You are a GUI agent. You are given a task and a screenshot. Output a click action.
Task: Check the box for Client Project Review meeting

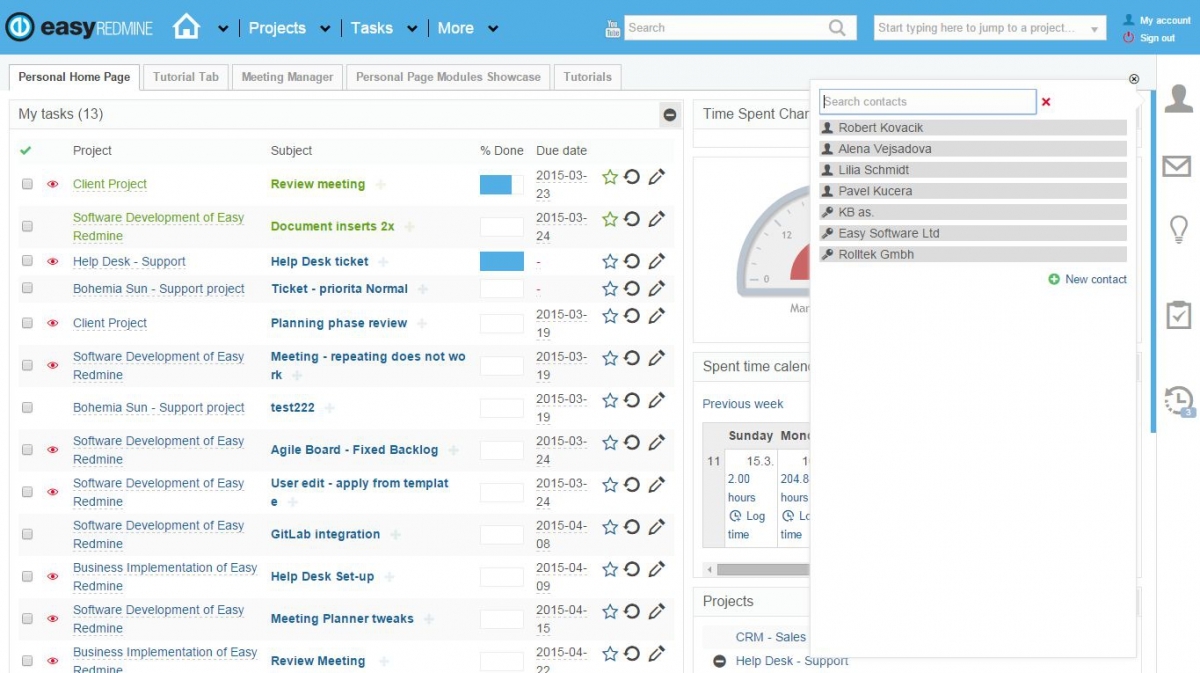point(27,184)
